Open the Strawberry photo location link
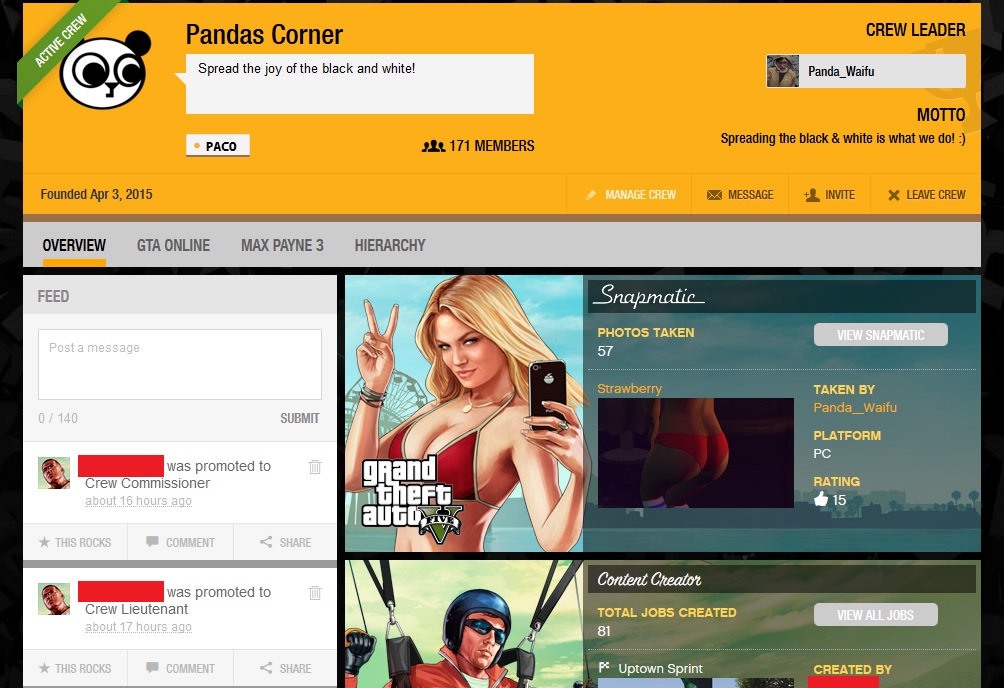Image resolution: width=1004 pixels, height=688 pixels. (x=629, y=388)
